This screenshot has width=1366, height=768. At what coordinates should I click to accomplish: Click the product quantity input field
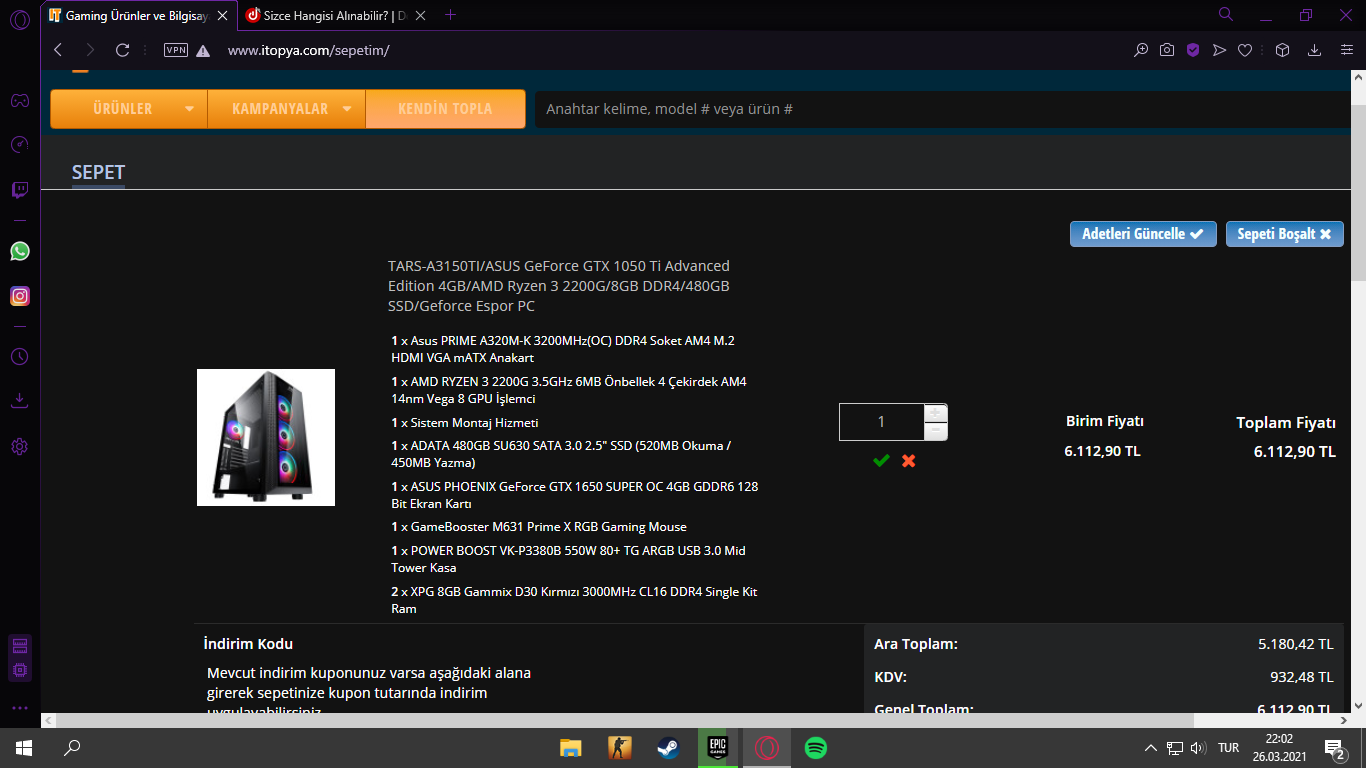pos(881,422)
